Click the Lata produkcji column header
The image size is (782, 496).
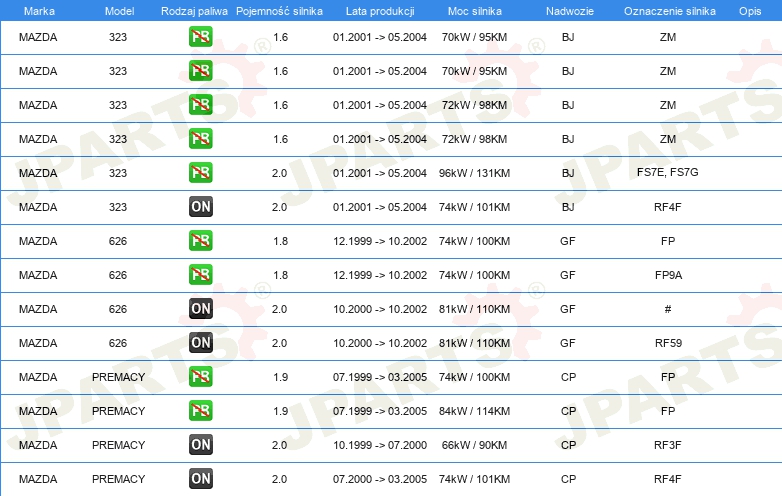click(x=380, y=11)
